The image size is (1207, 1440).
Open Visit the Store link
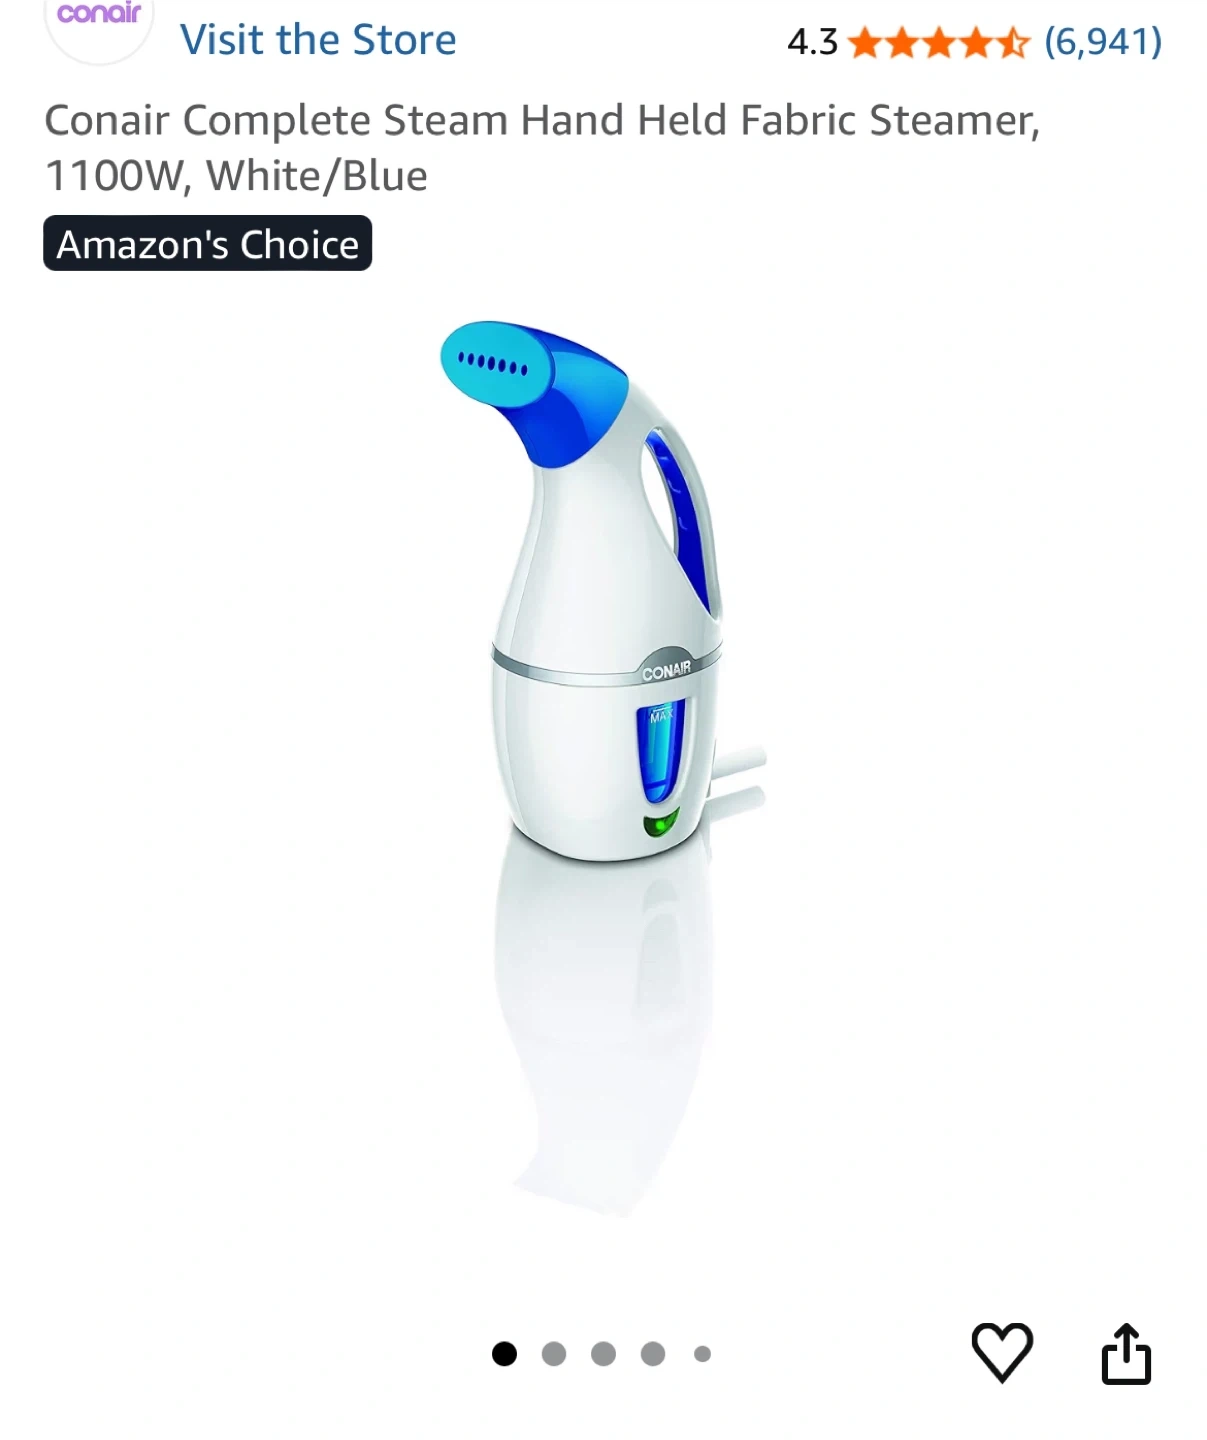click(318, 40)
